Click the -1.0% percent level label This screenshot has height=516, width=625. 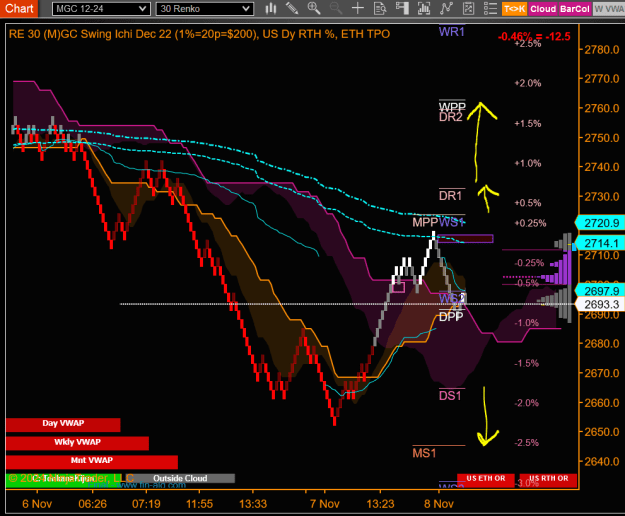pos(526,323)
